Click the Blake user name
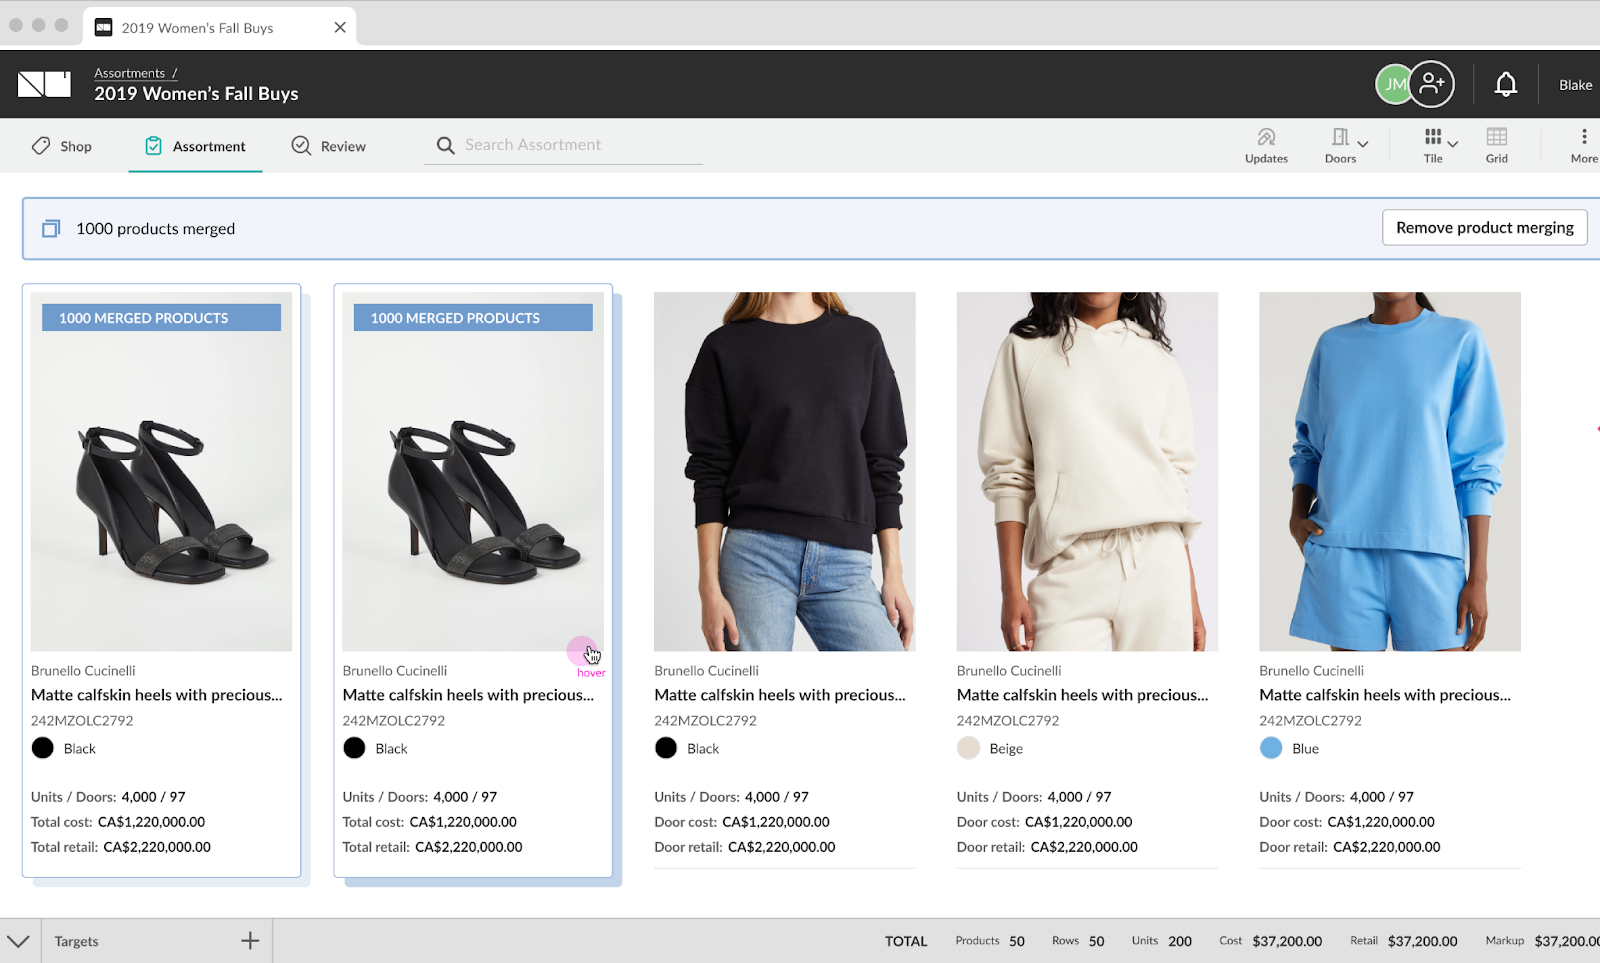The image size is (1600, 963). pyautogui.click(x=1576, y=85)
